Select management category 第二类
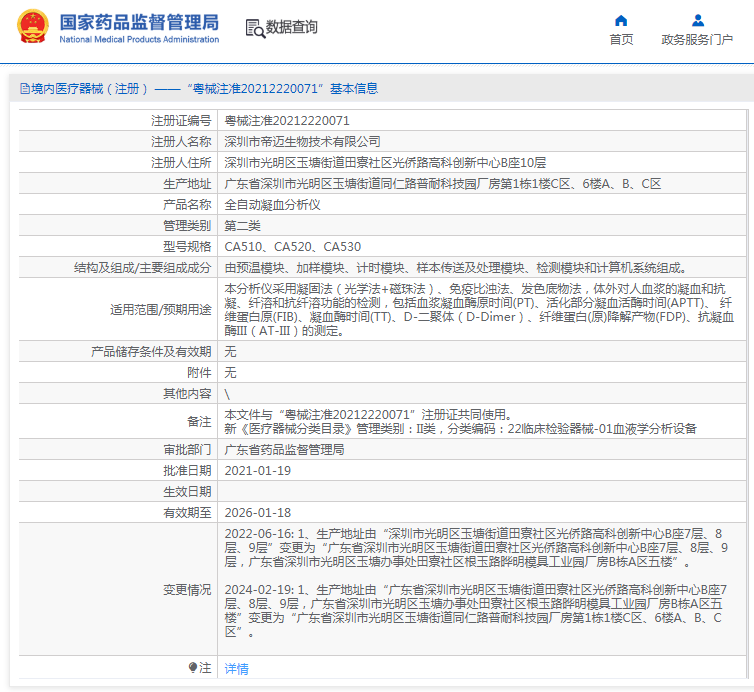This screenshot has width=754, height=692. [x=242, y=226]
